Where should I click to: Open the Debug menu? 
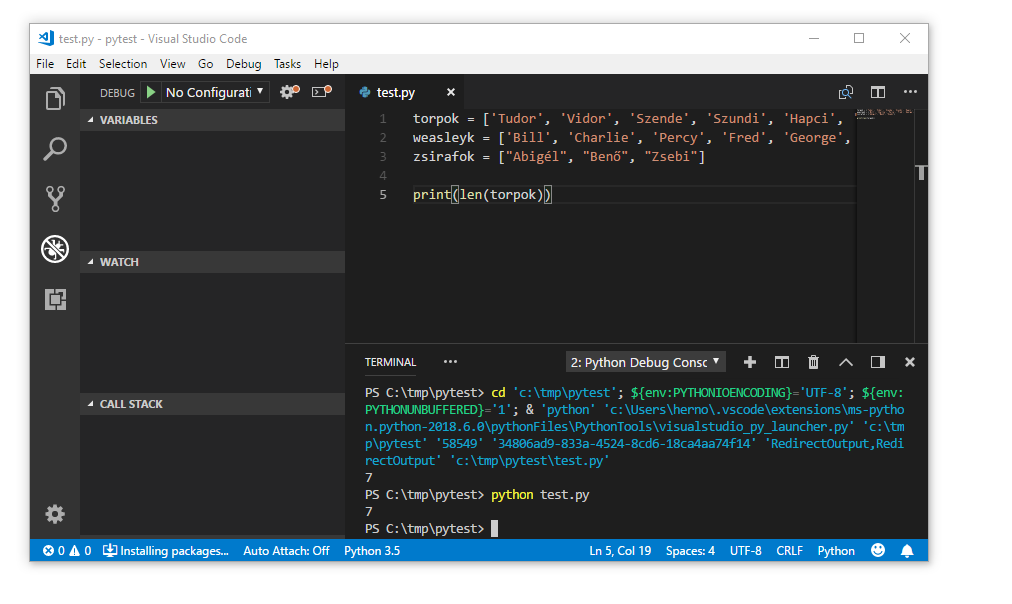pyautogui.click(x=243, y=64)
